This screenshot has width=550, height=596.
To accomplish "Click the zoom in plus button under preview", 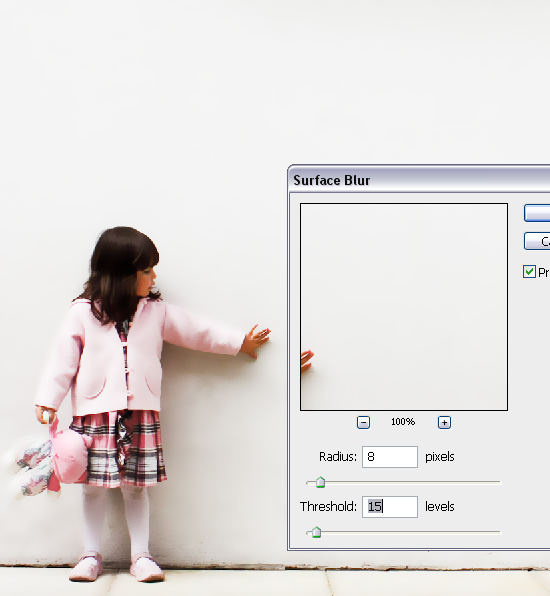I will (x=444, y=422).
